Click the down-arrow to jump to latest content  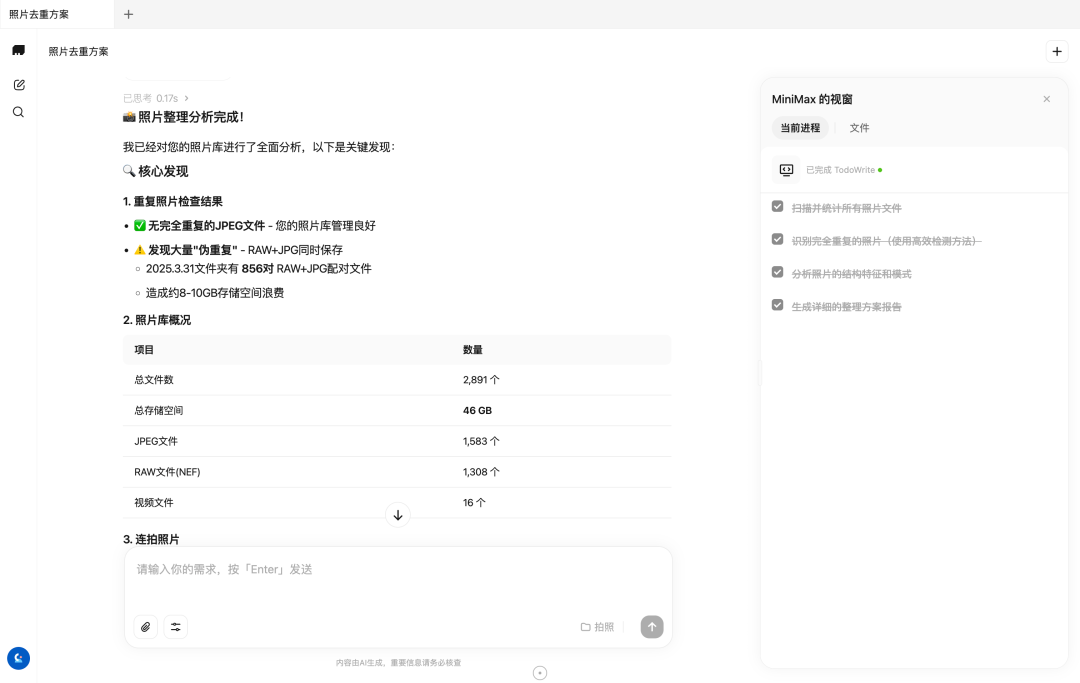[397, 514]
